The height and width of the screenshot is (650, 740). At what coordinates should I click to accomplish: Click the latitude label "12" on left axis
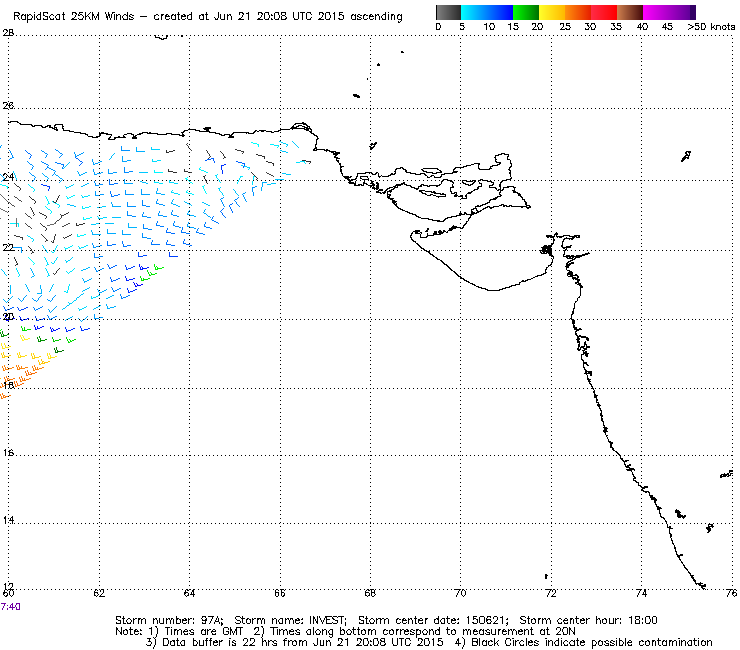(x=8, y=586)
